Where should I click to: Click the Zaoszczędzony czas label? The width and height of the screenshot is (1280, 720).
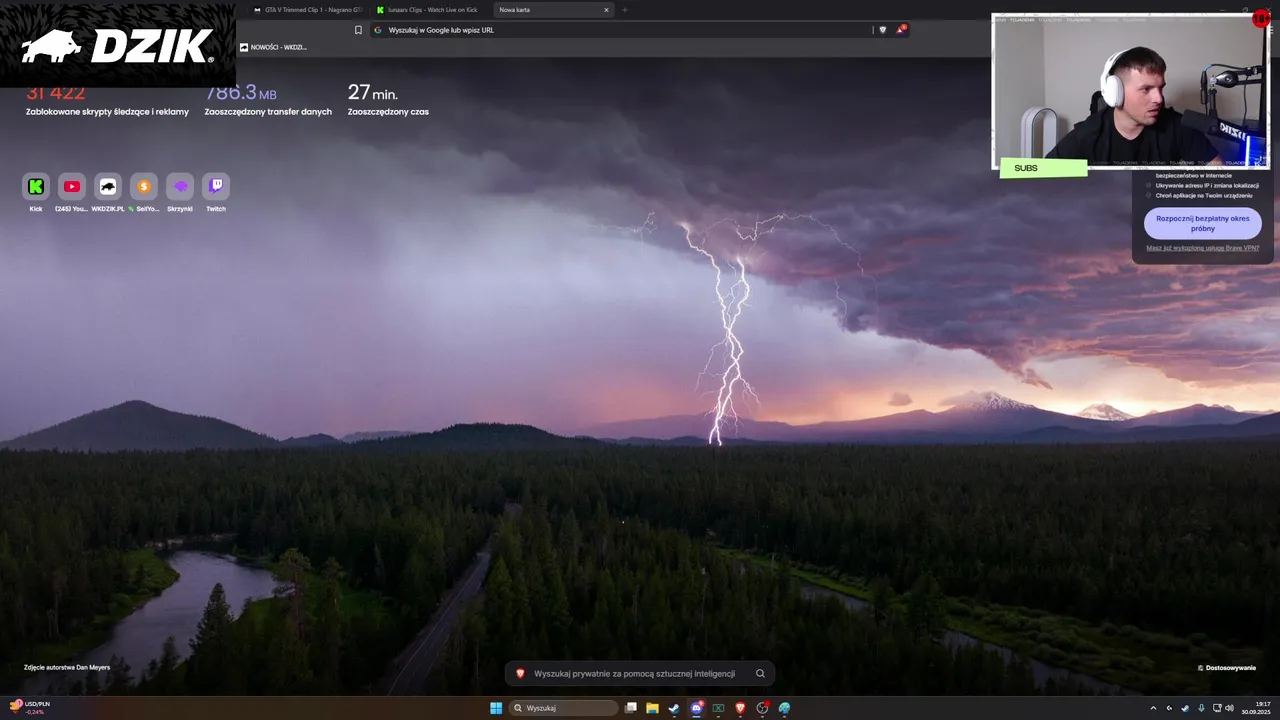388,112
